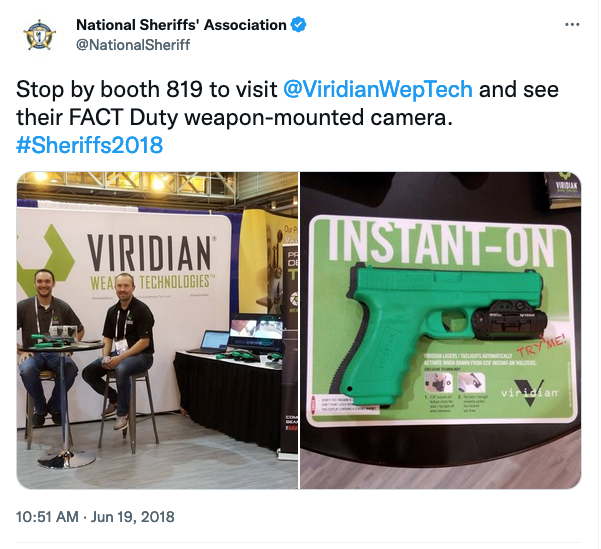Follow the @ViridianWepTech mention link
Image resolution: width=601 pixels, height=549 pixels.
378,89
